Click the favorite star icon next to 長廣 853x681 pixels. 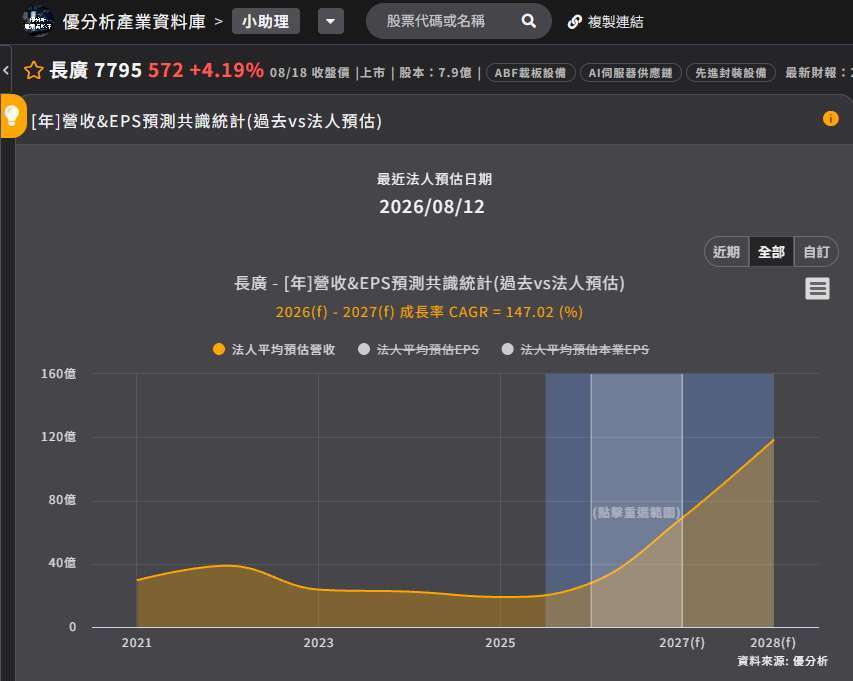pos(33,71)
